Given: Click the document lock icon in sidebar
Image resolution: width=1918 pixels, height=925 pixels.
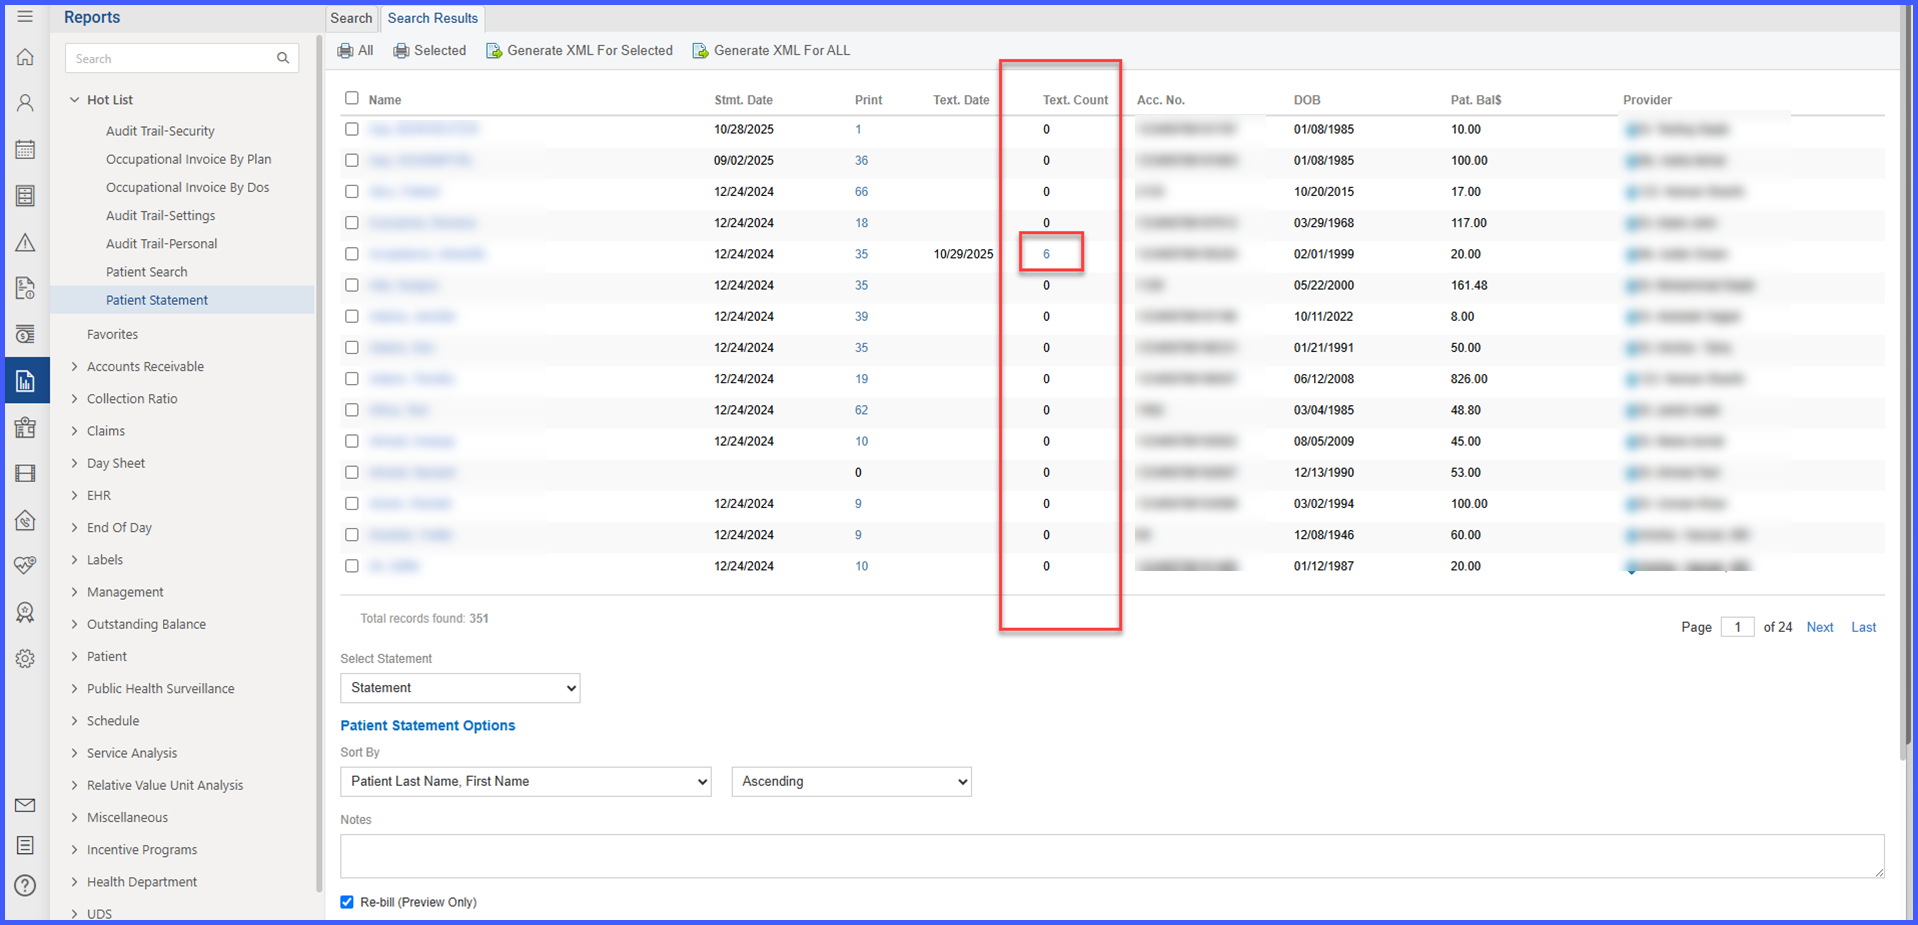Looking at the screenshot, I should pyautogui.click(x=25, y=288).
